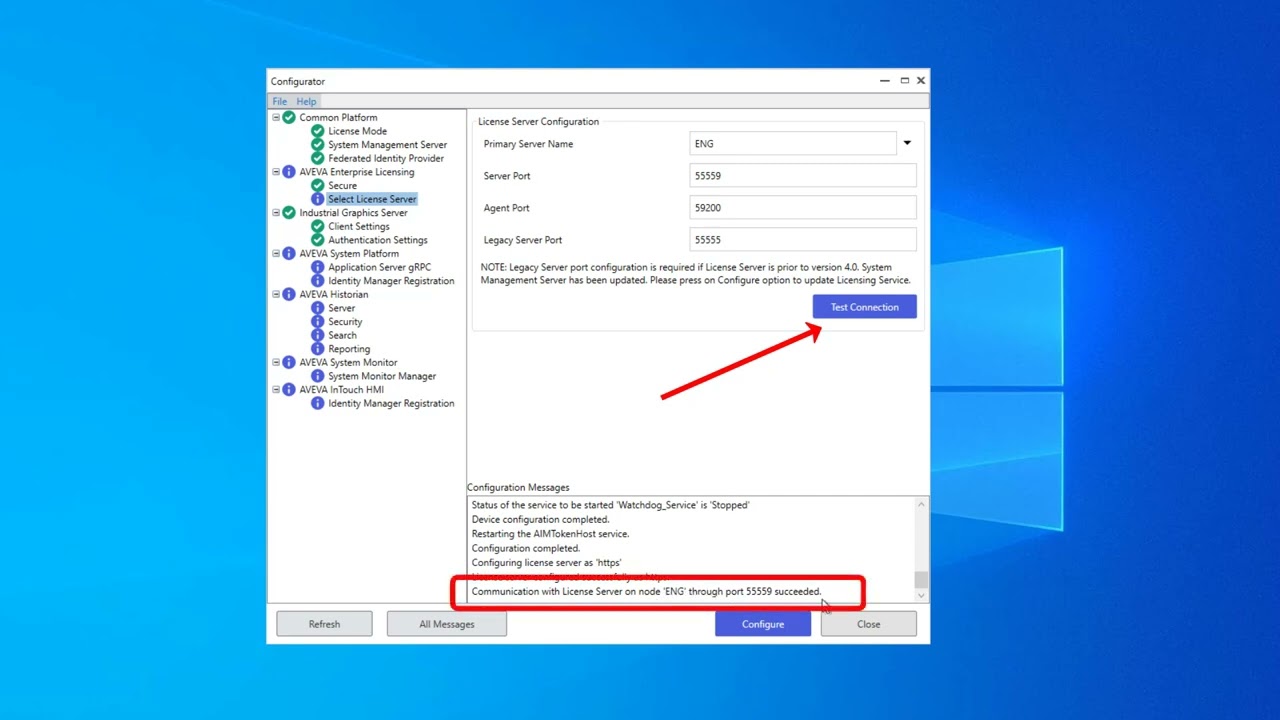Click info icon beside Search node
This screenshot has height=720, width=1280.
click(x=317, y=335)
